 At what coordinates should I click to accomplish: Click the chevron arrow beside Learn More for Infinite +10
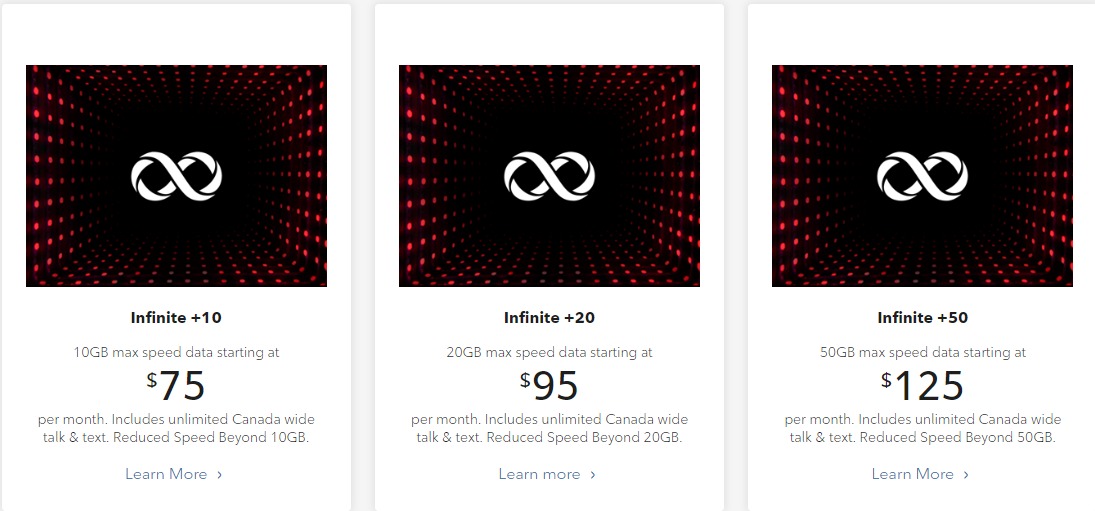pyautogui.click(x=219, y=475)
